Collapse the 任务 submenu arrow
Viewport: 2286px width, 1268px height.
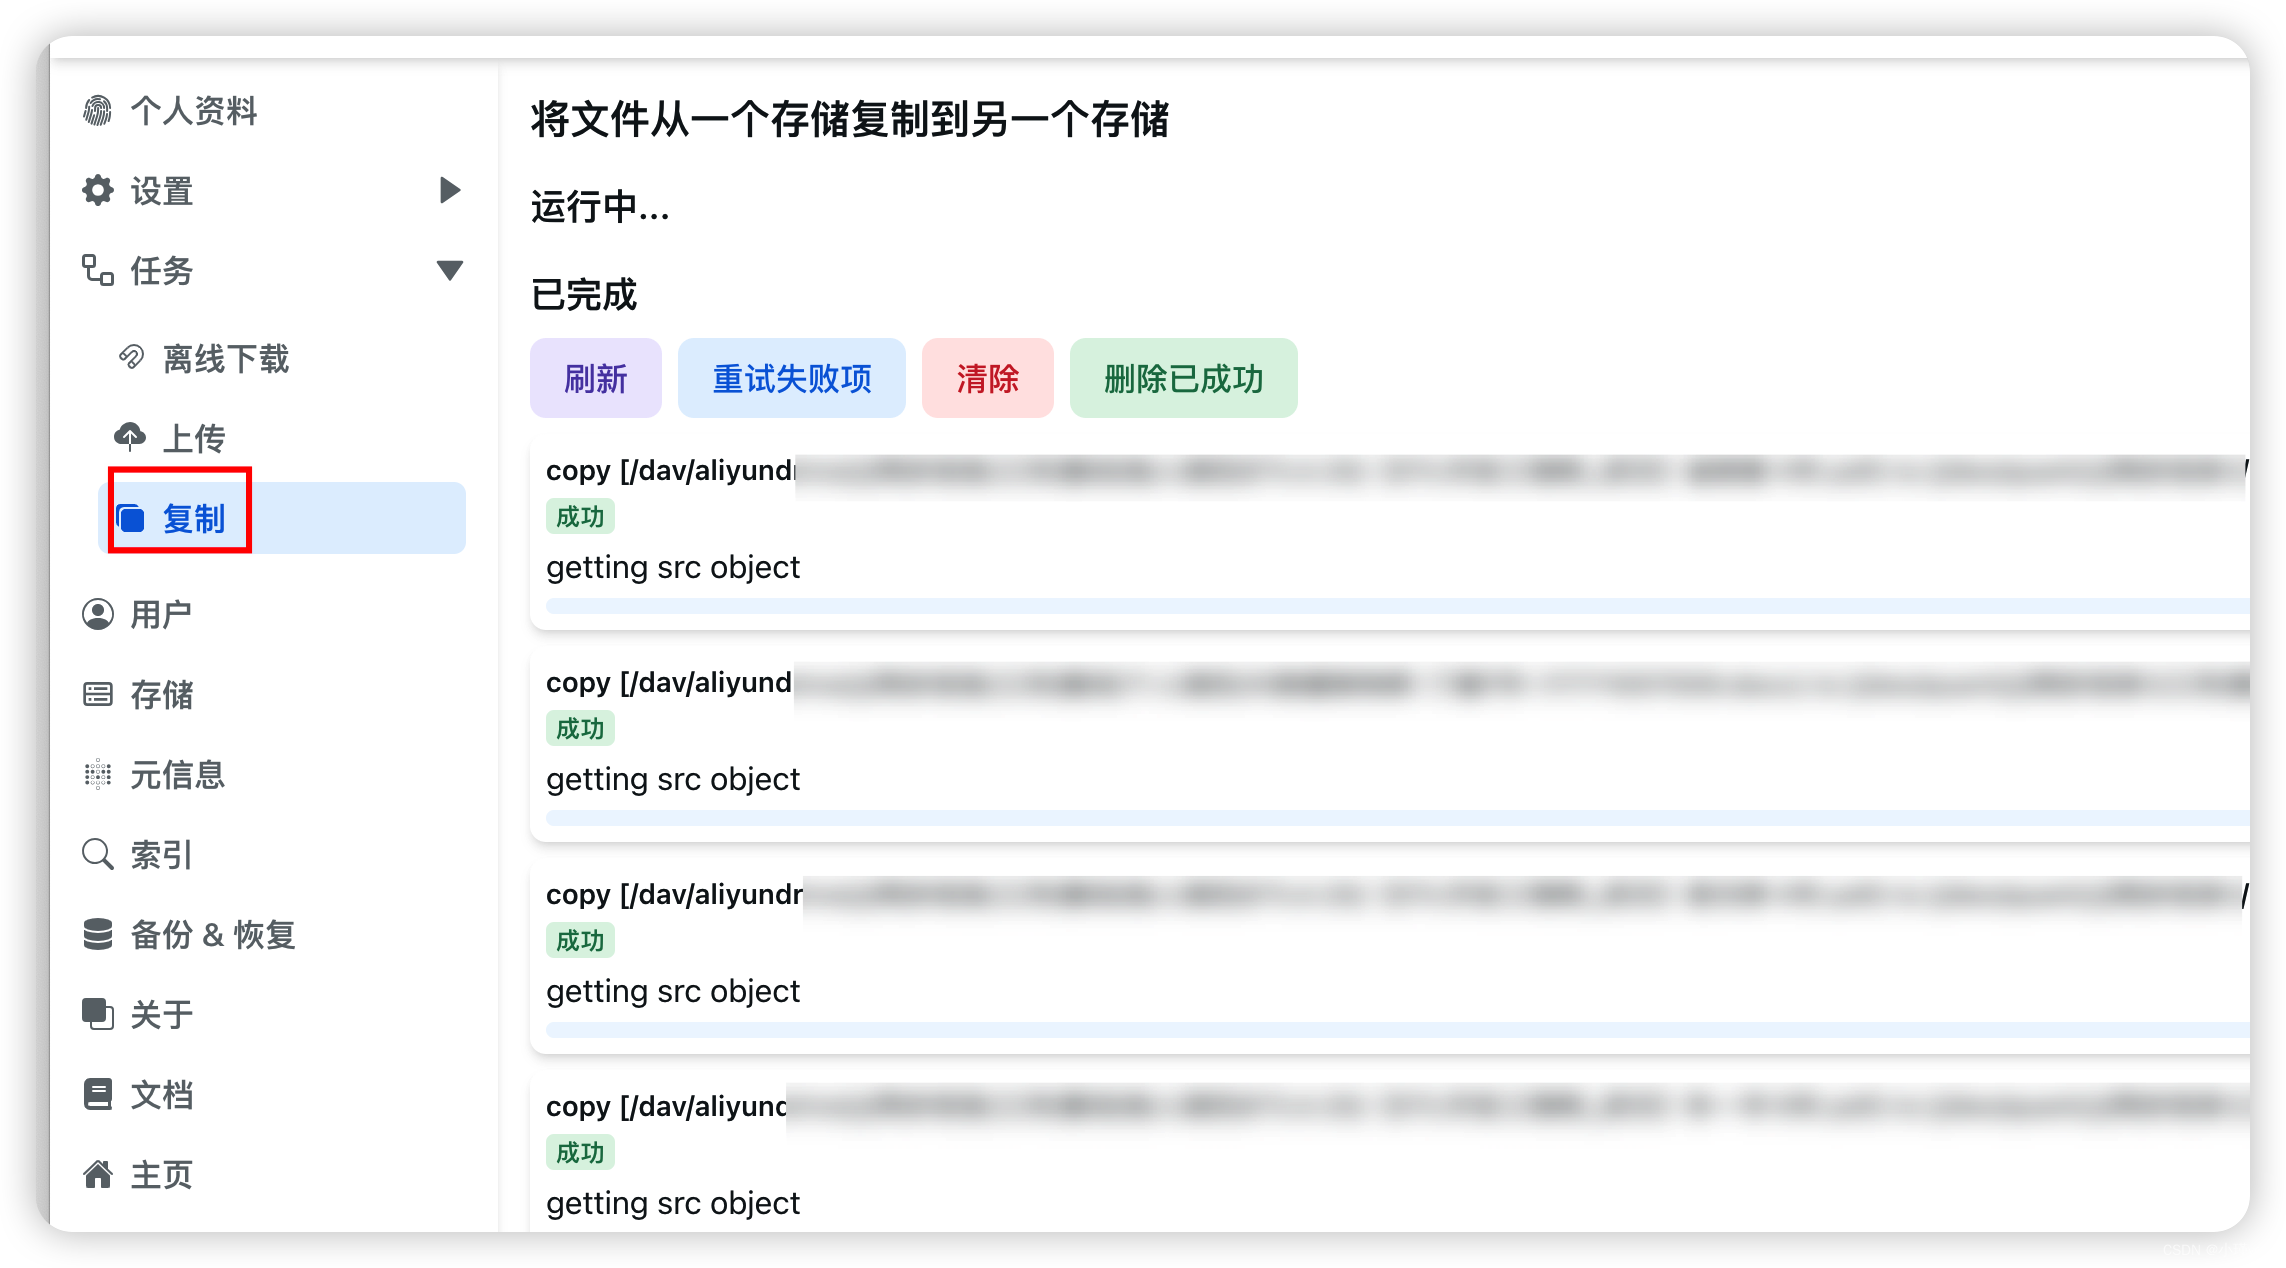(x=450, y=270)
